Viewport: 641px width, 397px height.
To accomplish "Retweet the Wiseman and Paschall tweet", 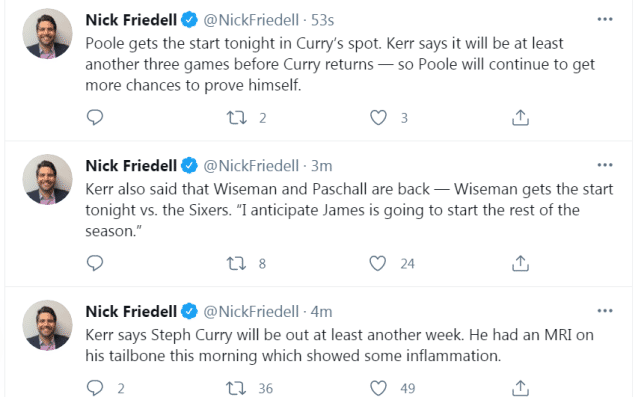I will (237, 263).
